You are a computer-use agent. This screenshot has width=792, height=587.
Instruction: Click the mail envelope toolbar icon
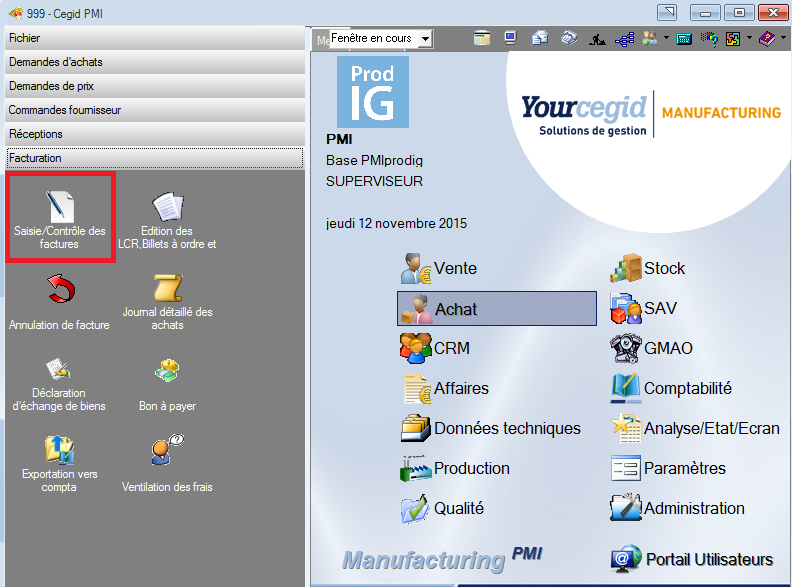click(x=540, y=38)
